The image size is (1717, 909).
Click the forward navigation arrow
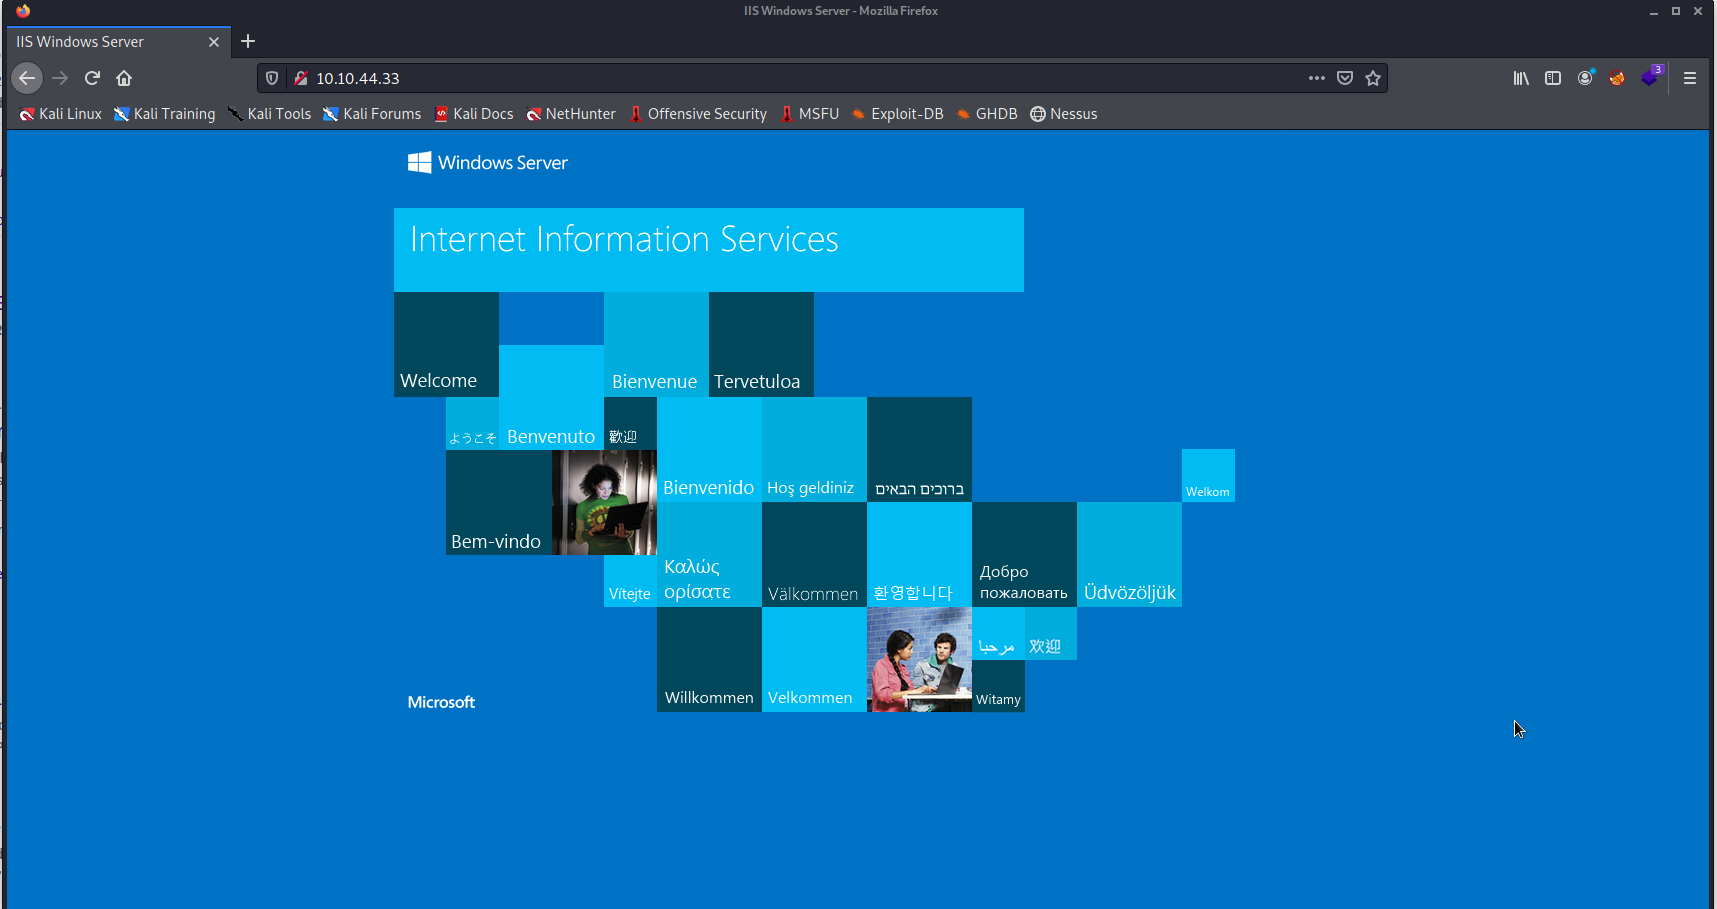point(60,78)
